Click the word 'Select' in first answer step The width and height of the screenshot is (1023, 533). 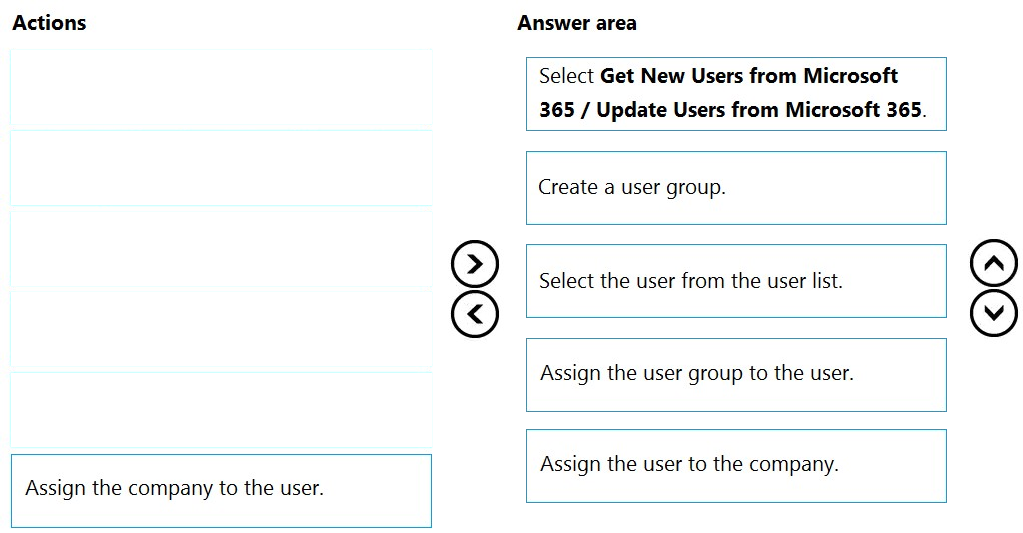click(x=566, y=76)
